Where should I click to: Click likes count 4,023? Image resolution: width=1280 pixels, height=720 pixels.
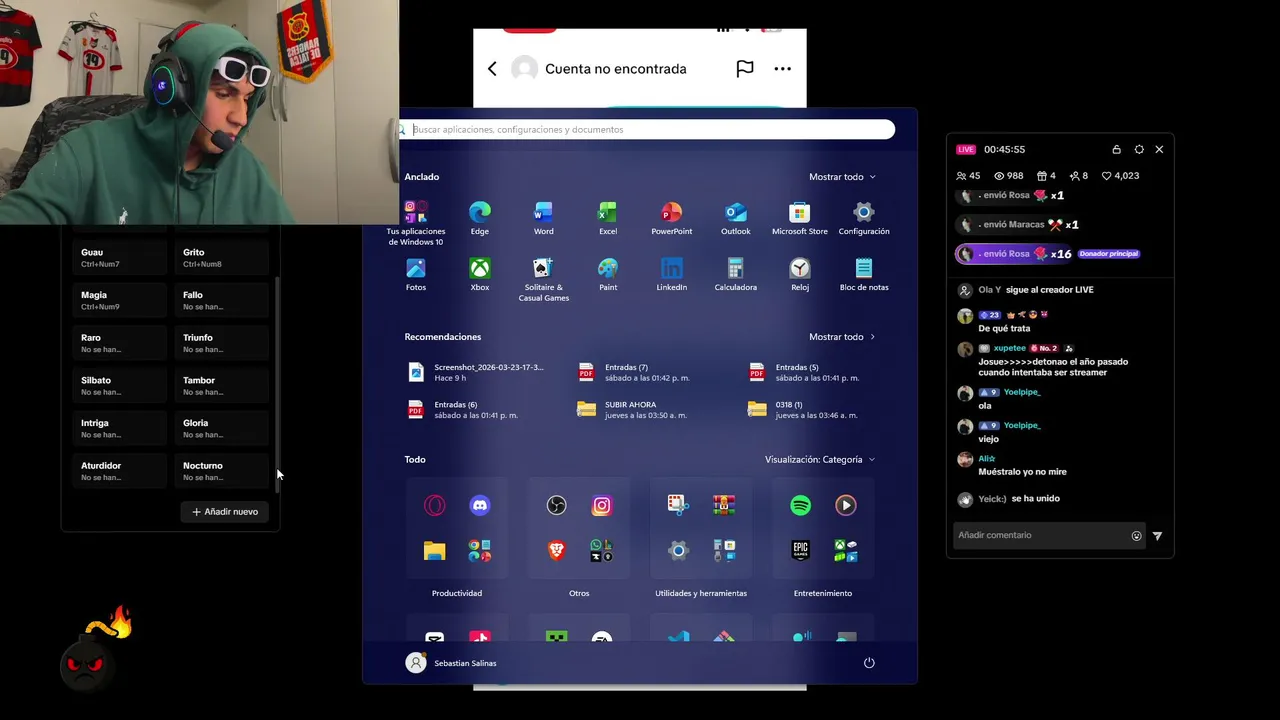click(1120, 176)
